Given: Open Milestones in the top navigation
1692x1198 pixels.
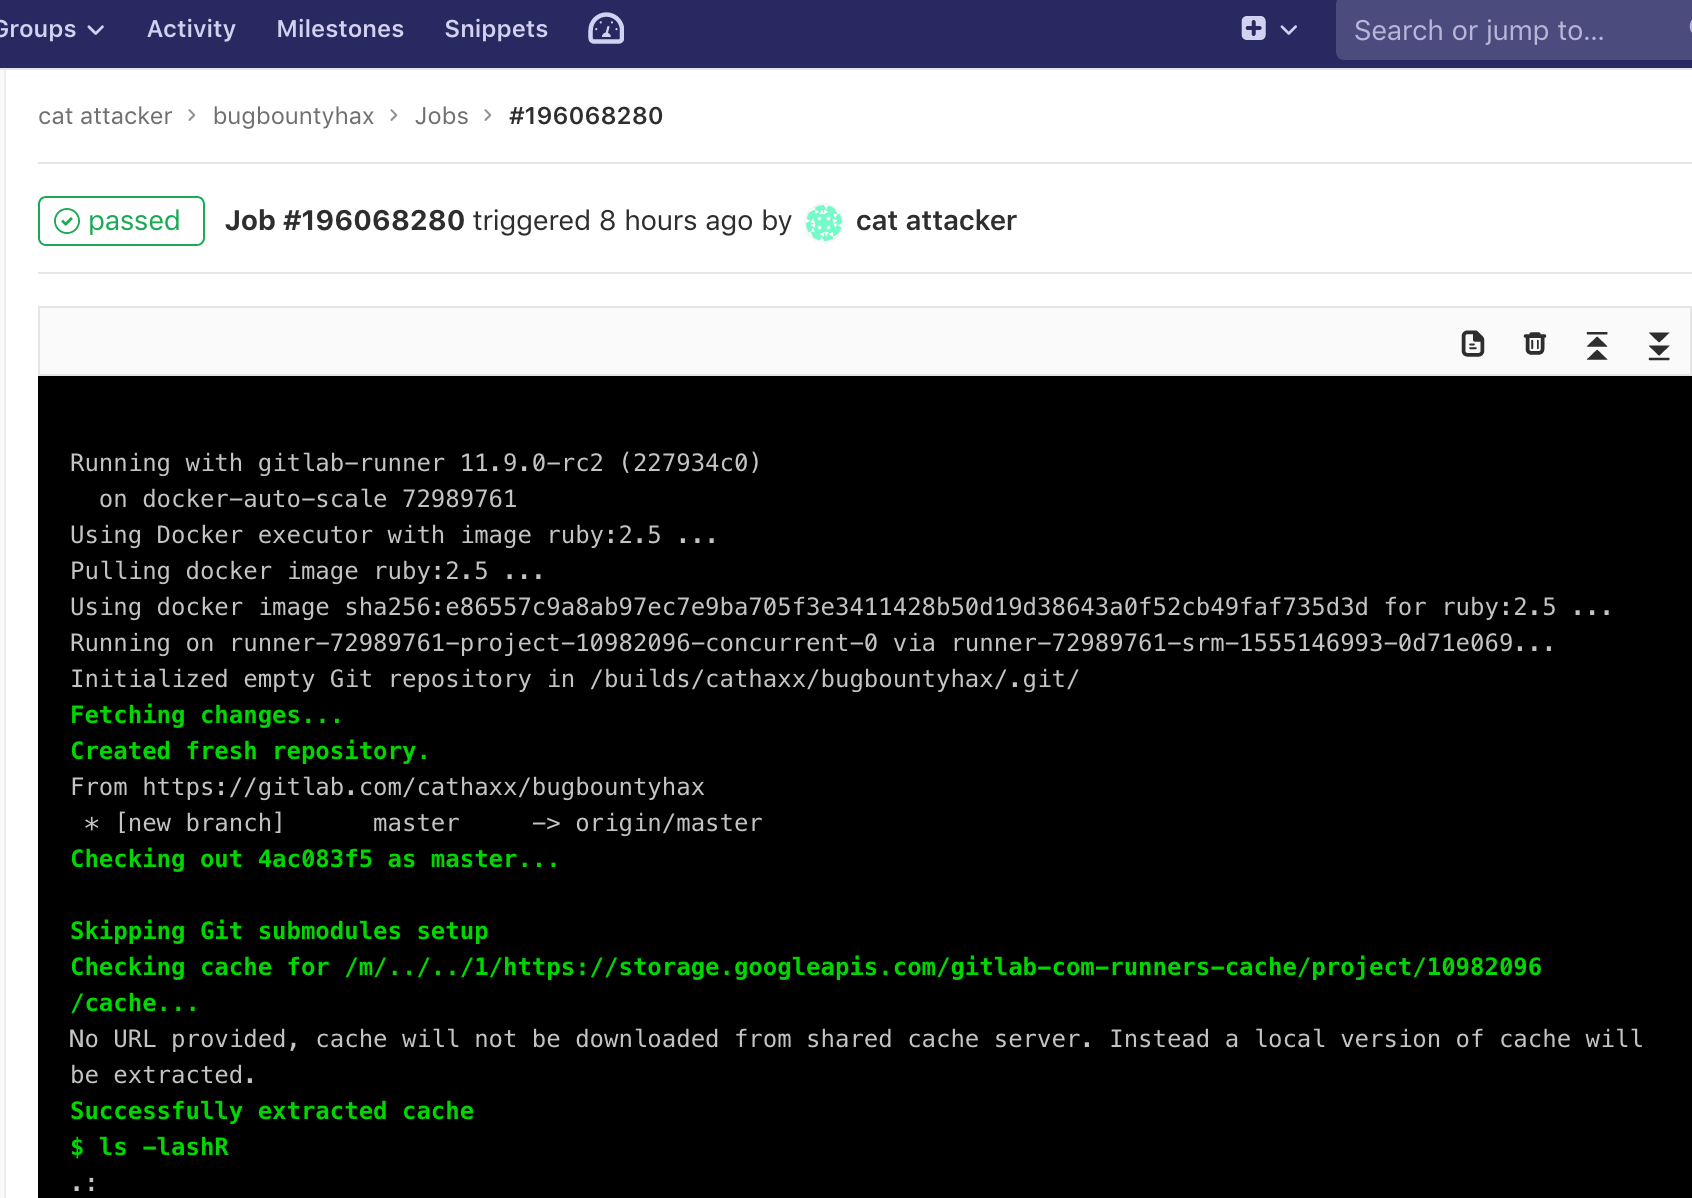Looking at the screenshot, I should (340, 29).
